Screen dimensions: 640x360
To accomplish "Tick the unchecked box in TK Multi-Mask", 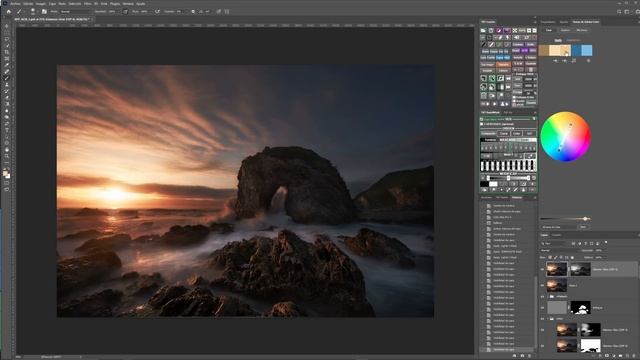I will [x=482, y=124].
